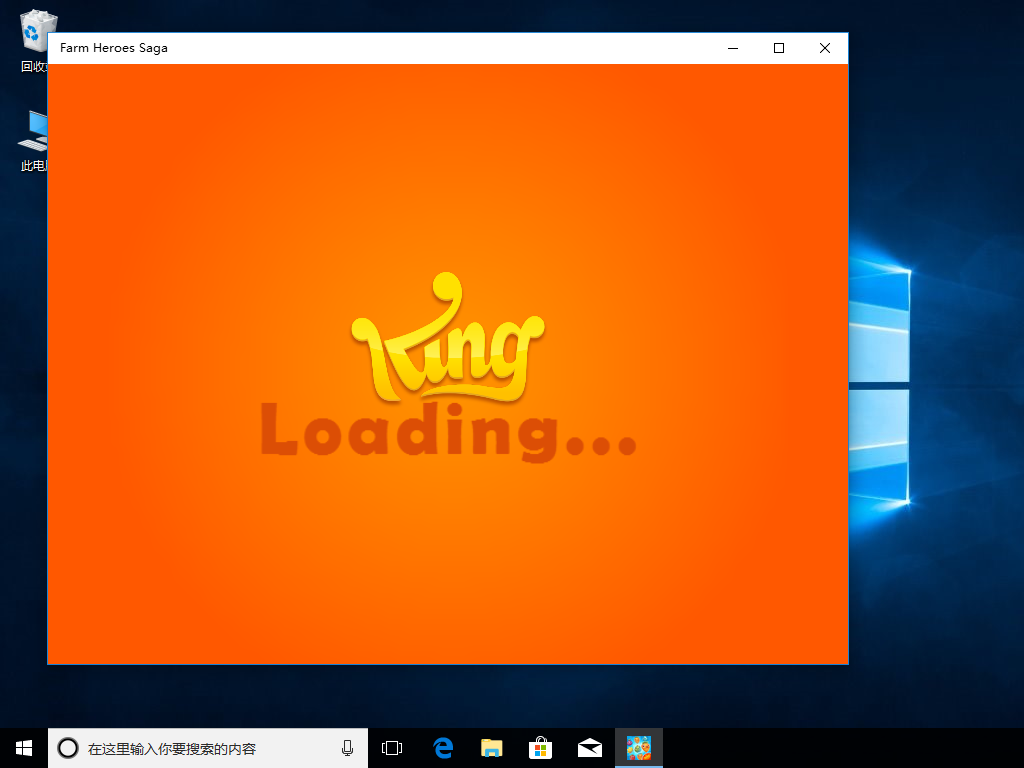The height and width of the screenshot is (768, 1024).
Task: Click the King logo in the game
Action: [x=448, y=337]
